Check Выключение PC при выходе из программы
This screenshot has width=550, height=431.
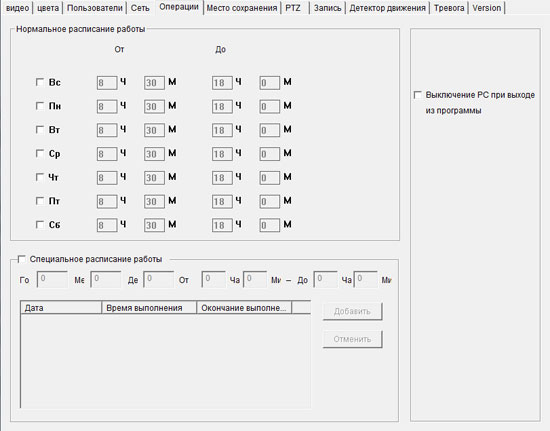[417, 95]
